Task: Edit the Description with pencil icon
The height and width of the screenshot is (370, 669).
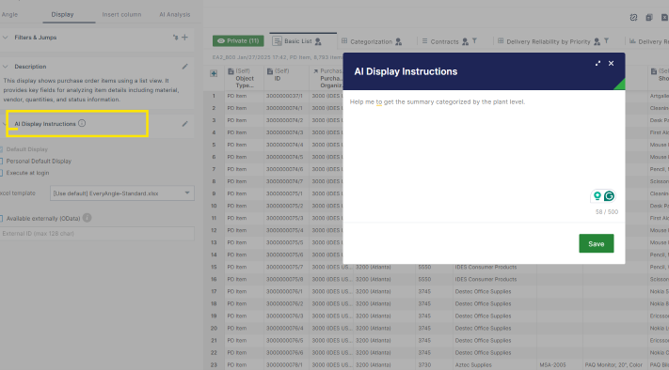Action: click(x=185, y=67)
